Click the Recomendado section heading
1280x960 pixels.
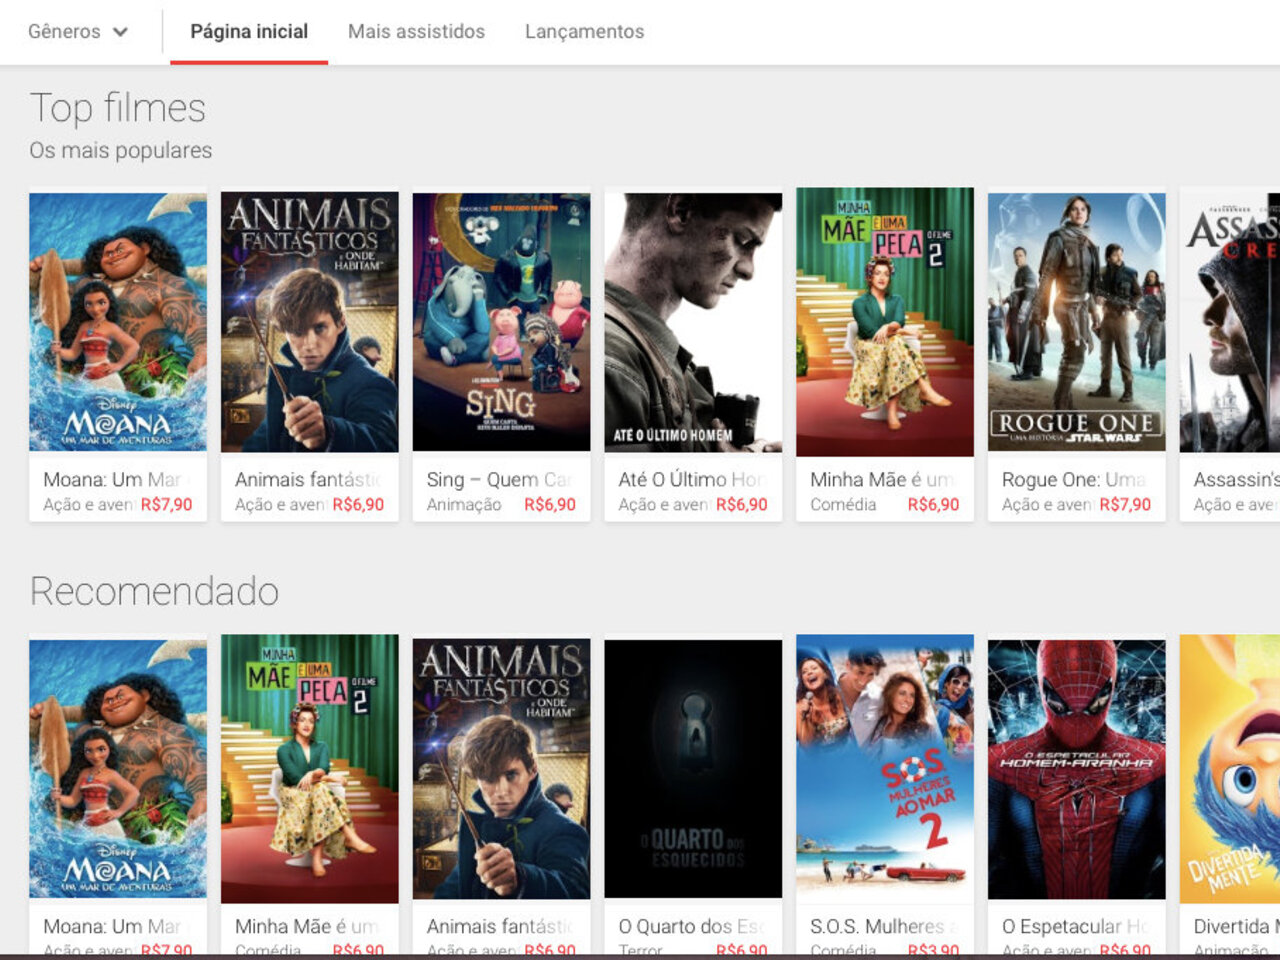pyautogui.click(x=154, y=591)
